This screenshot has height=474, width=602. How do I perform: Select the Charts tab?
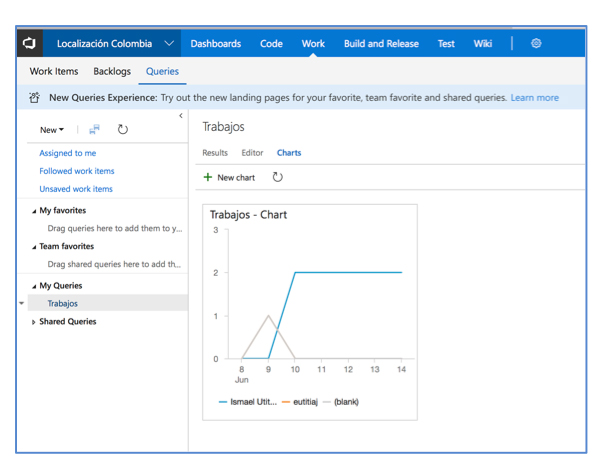[x=289, y=153]
